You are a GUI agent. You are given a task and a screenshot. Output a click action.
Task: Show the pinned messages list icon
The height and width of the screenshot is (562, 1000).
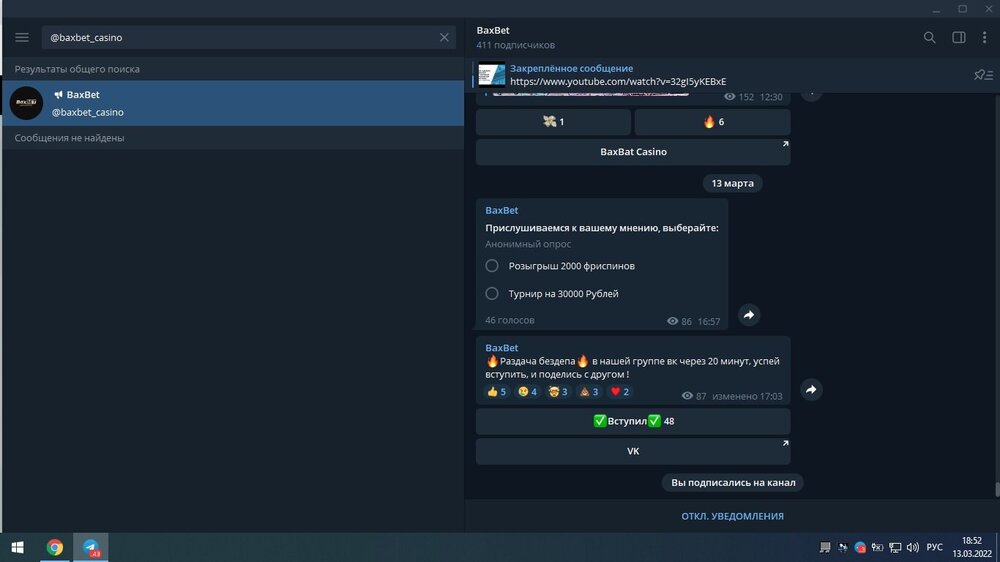pyautogui.click(x=982, y=75)
